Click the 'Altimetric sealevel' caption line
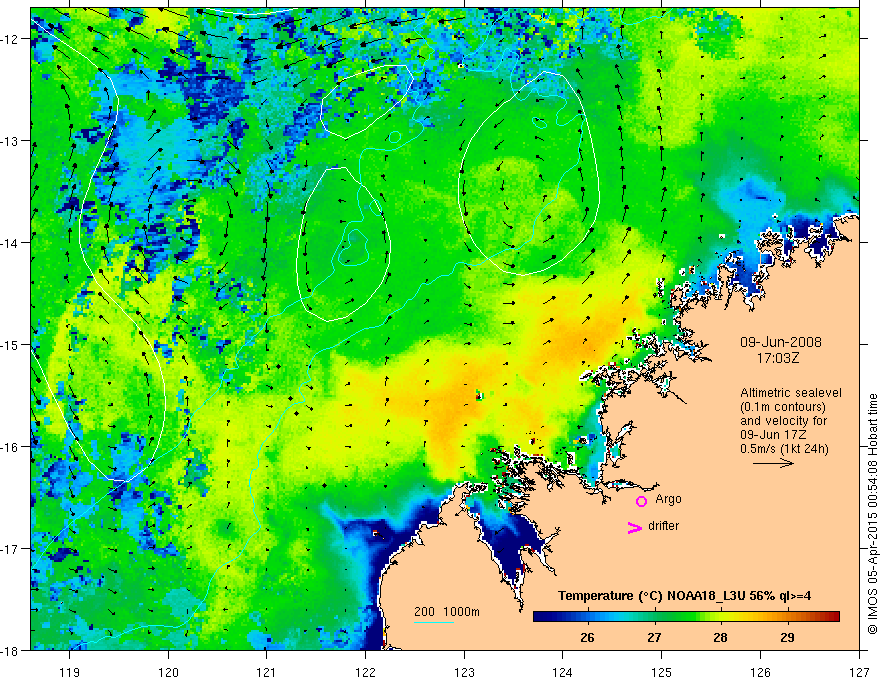The width and height of the screenshot is (880, 680). pos(791,393)
